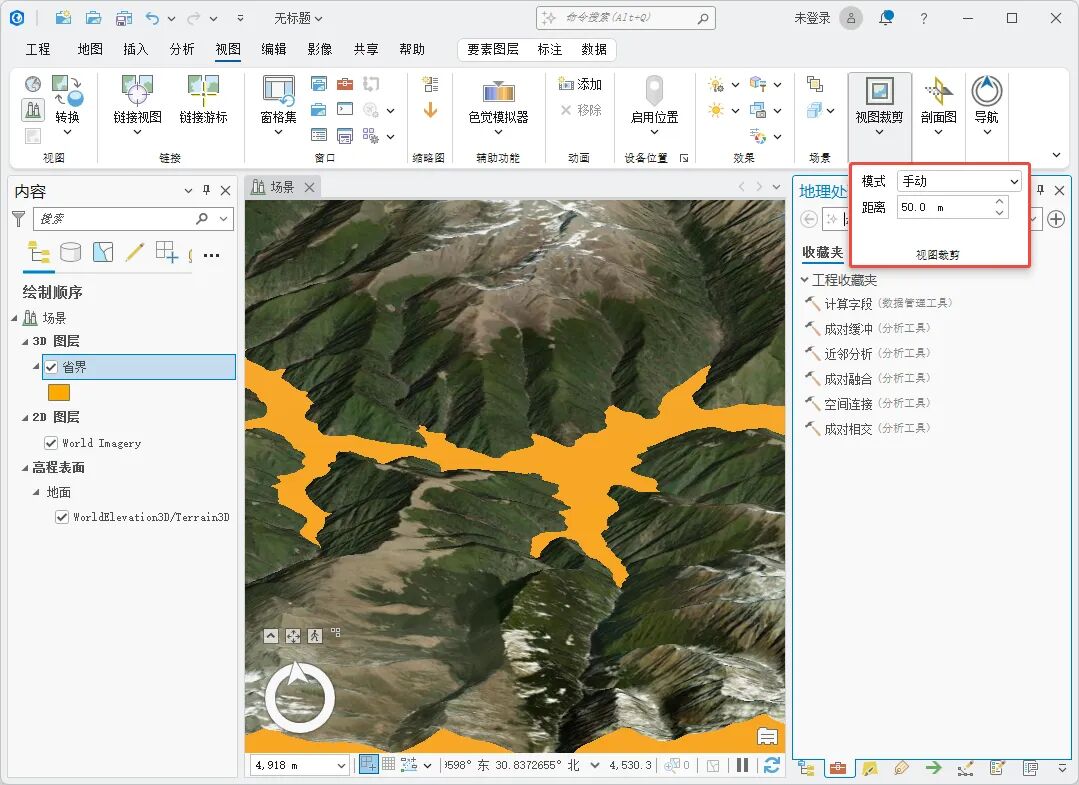Pause drawing in the scene view
1079x785 pixels.
(x=743, y=765)
